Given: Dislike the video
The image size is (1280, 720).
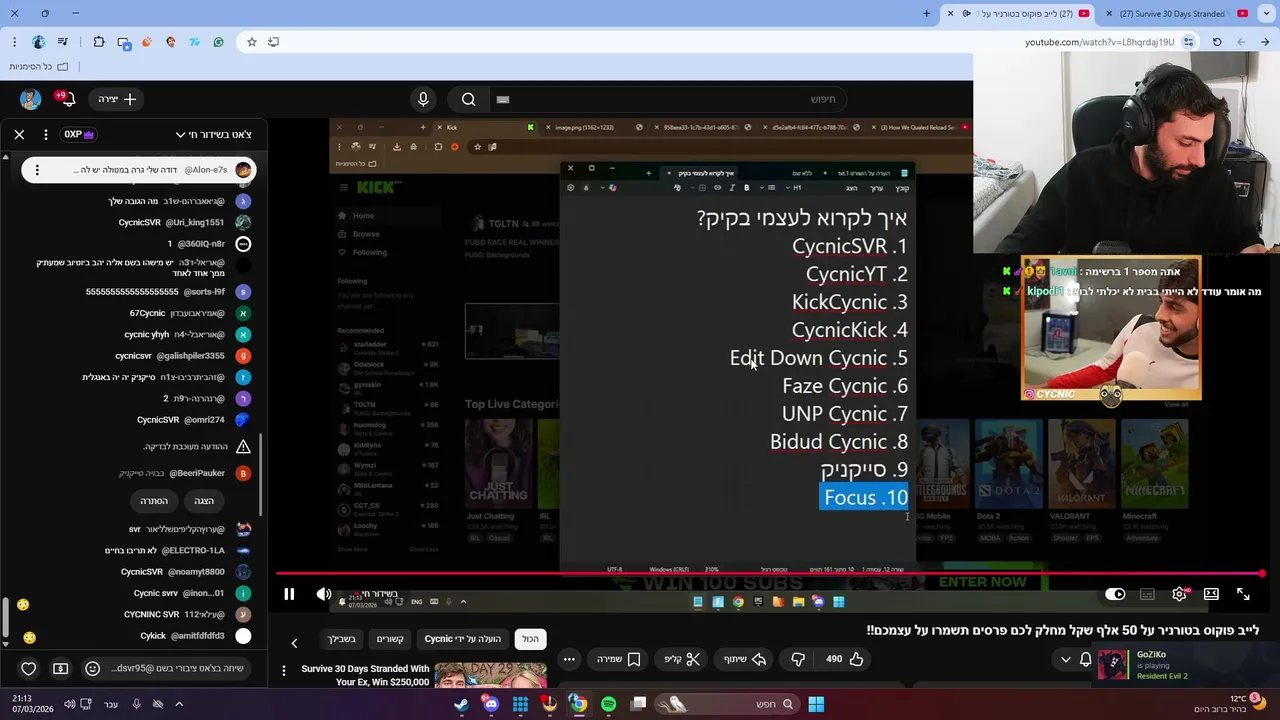Looking at the screenshot, I should pyautogui.click(x=797, y=659).
